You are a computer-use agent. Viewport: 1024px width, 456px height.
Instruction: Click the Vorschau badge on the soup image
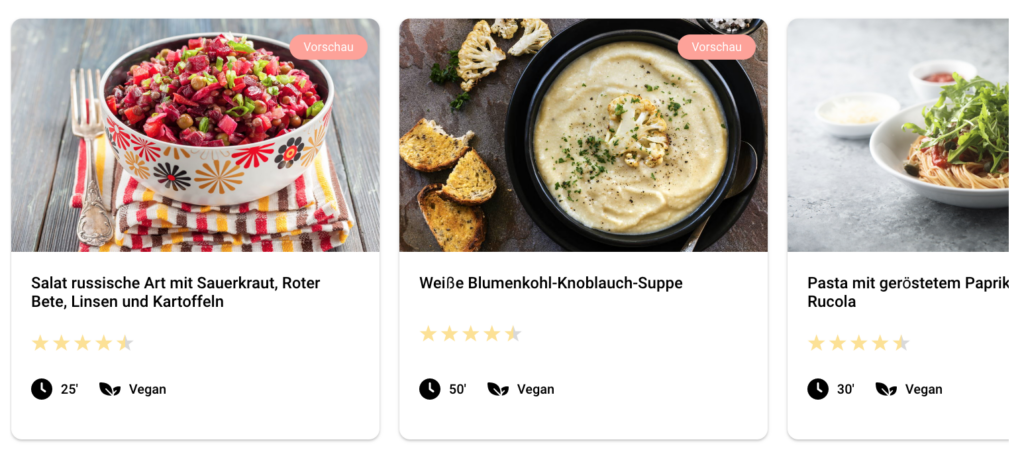716,47
